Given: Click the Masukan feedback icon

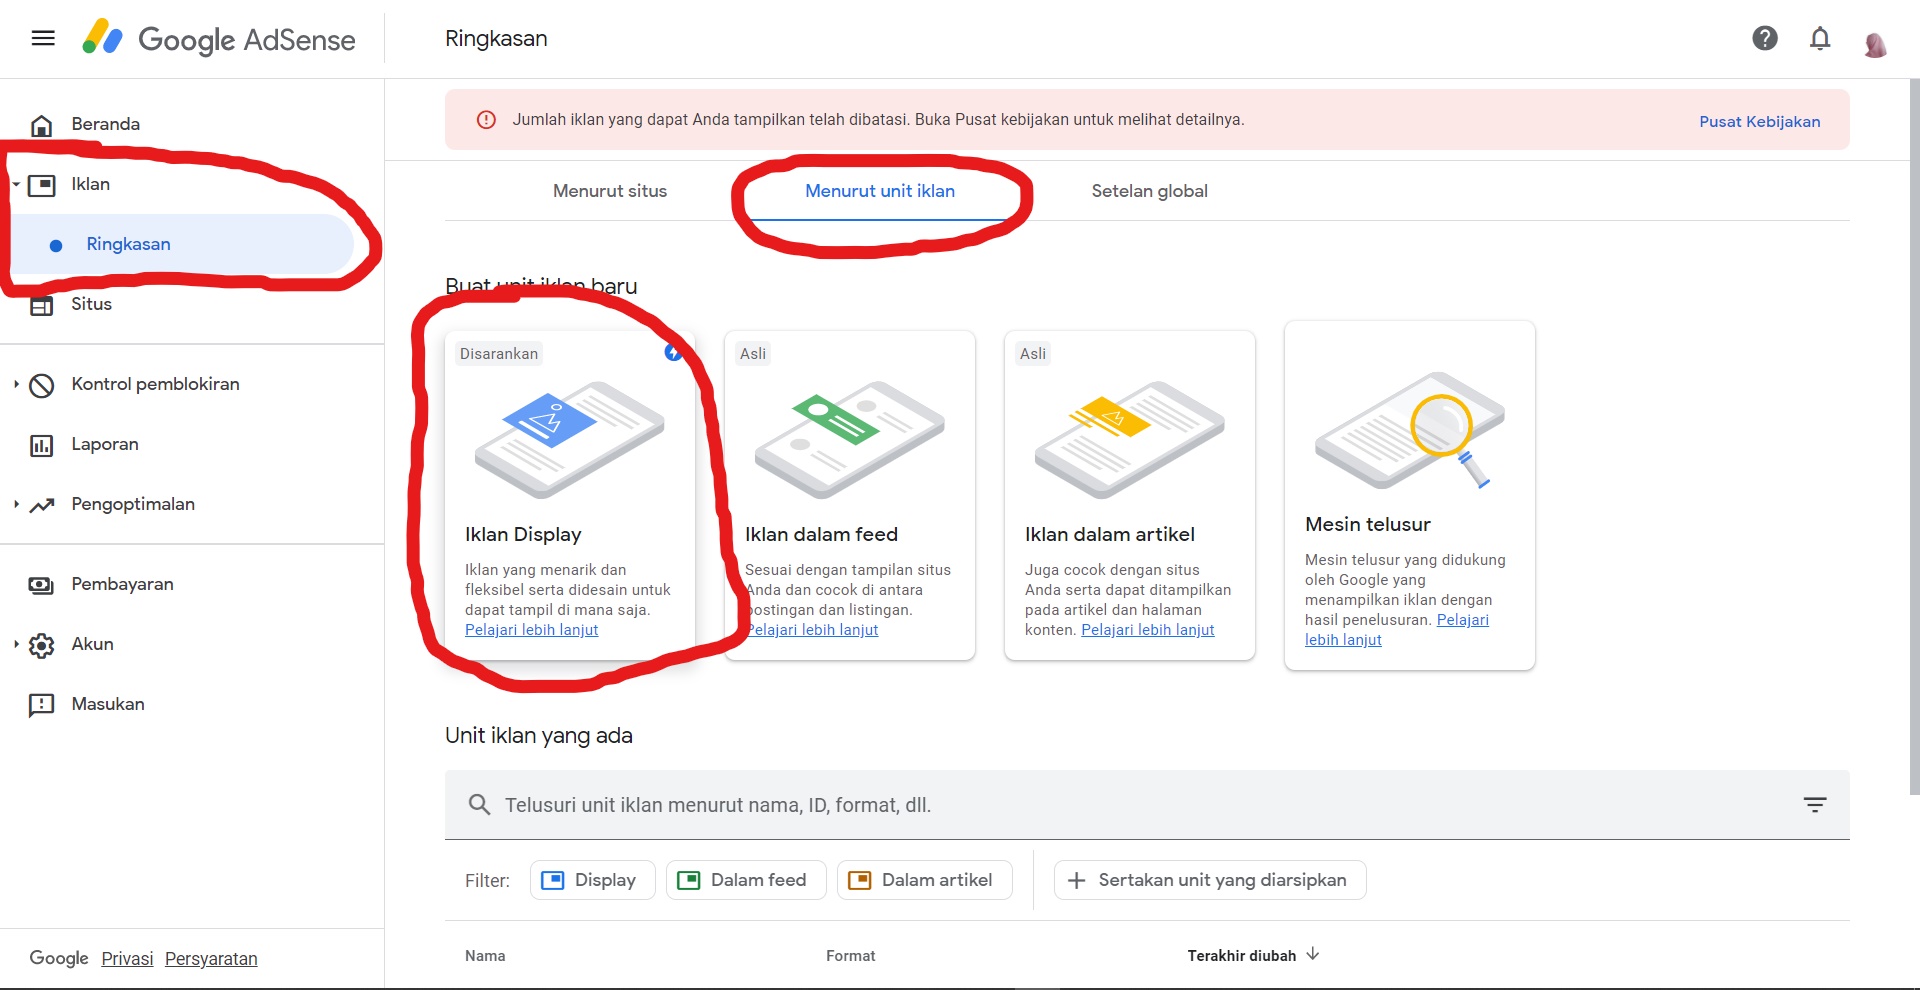Looking at the screenshot, I should pos(41,705).
